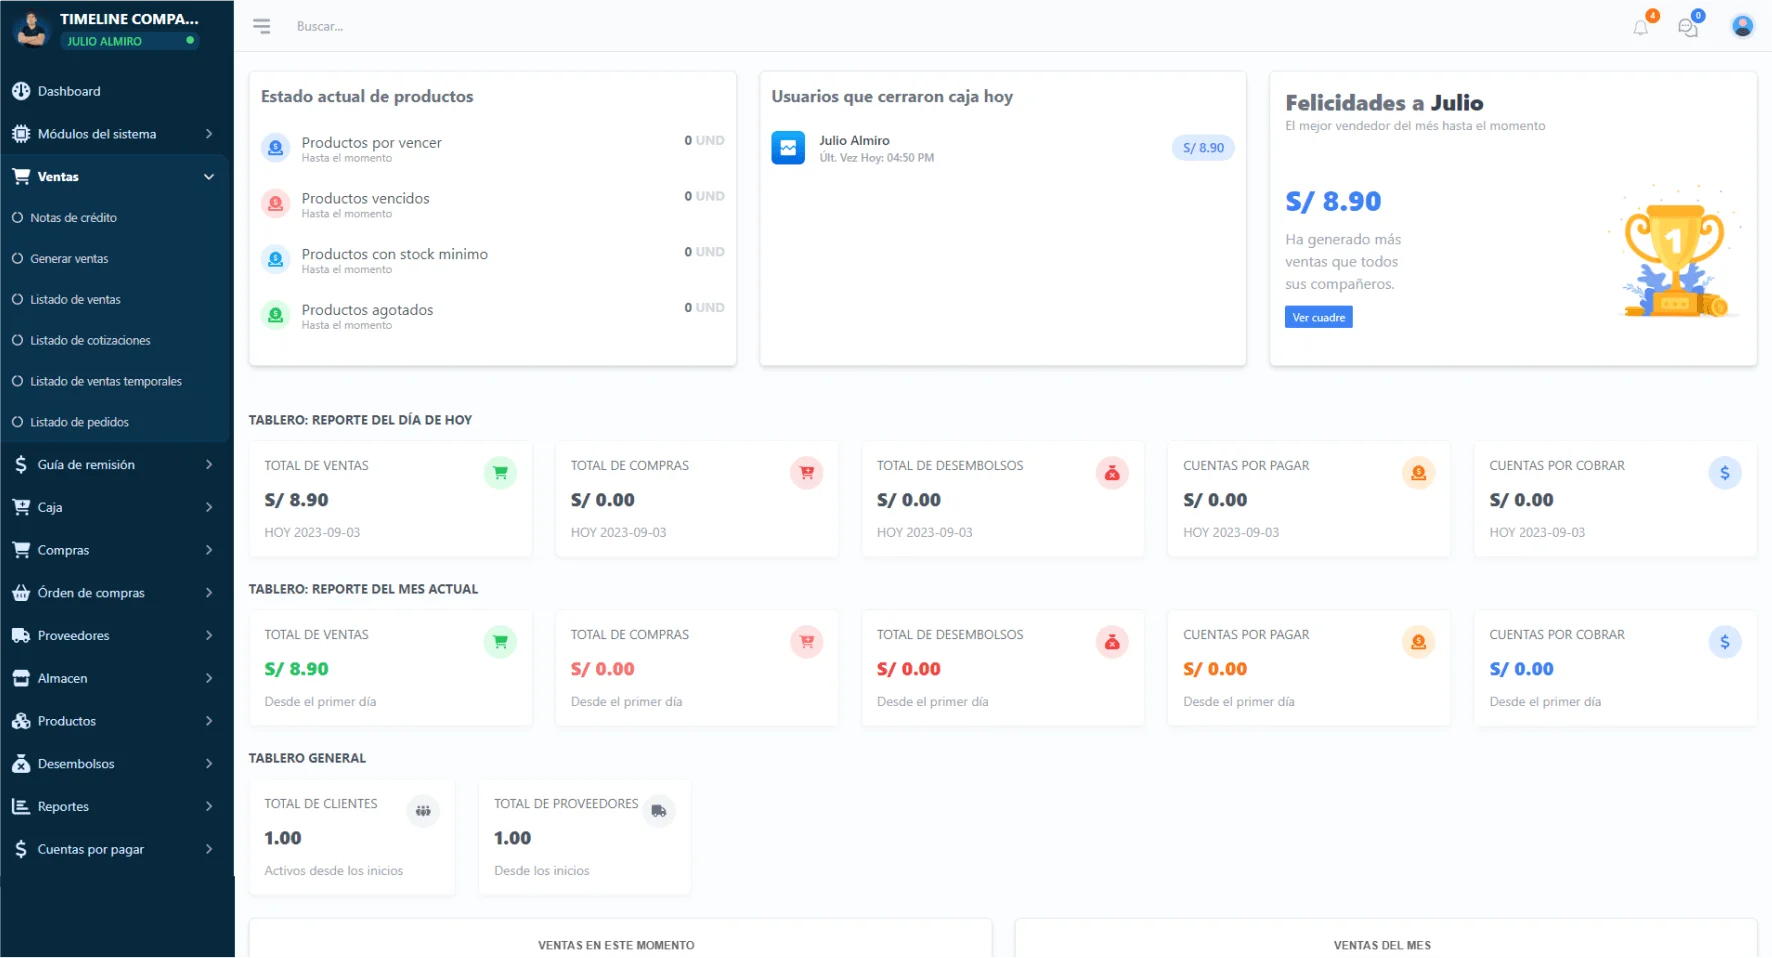Viewport: 1772px width, 958px height.
Task: Expand the Caja menu
Action: (117, 508)
